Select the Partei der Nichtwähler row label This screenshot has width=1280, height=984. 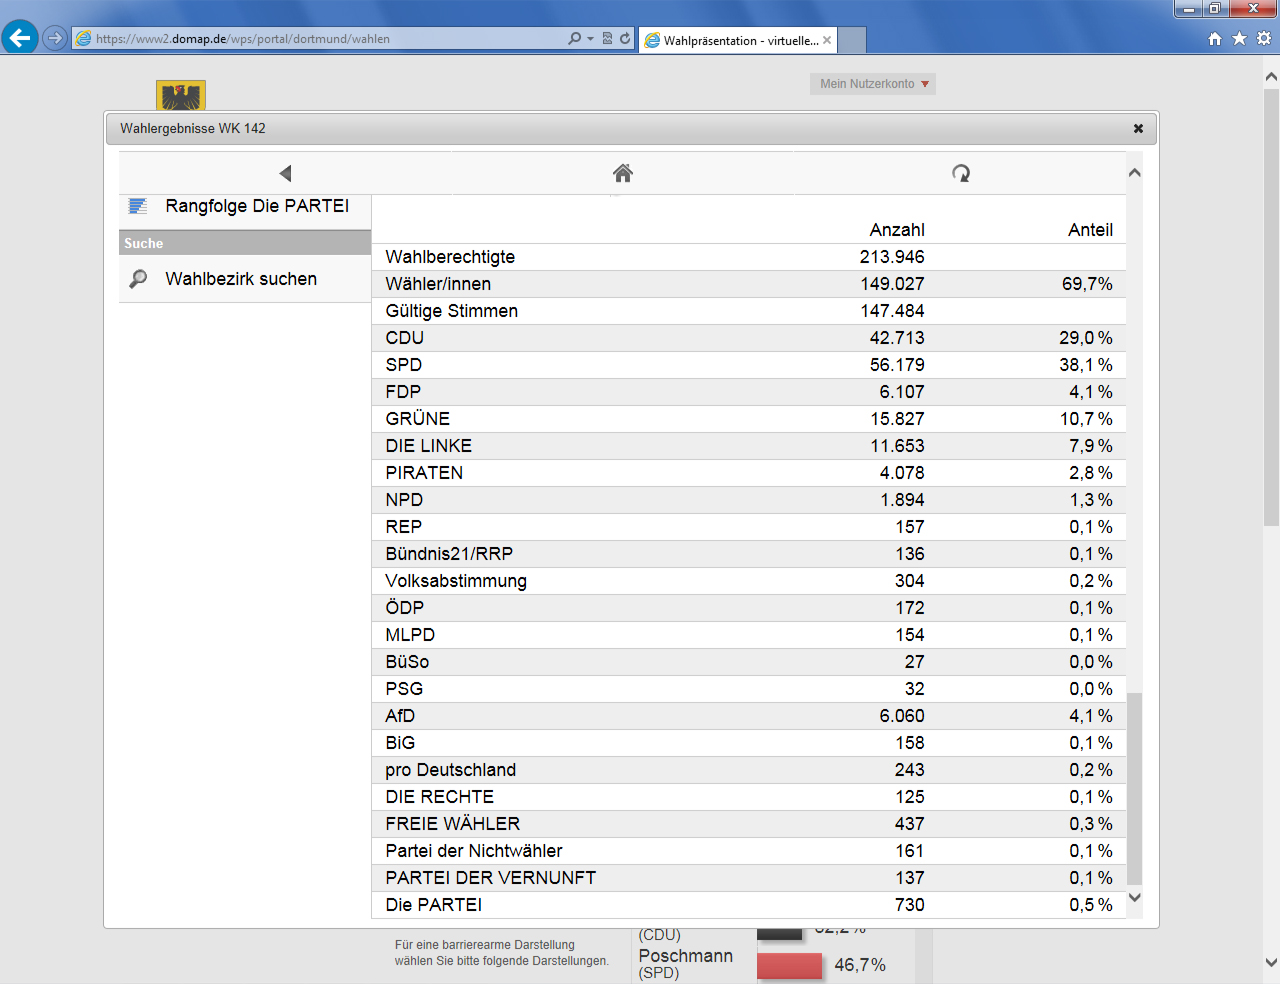[x=474, y=851]
